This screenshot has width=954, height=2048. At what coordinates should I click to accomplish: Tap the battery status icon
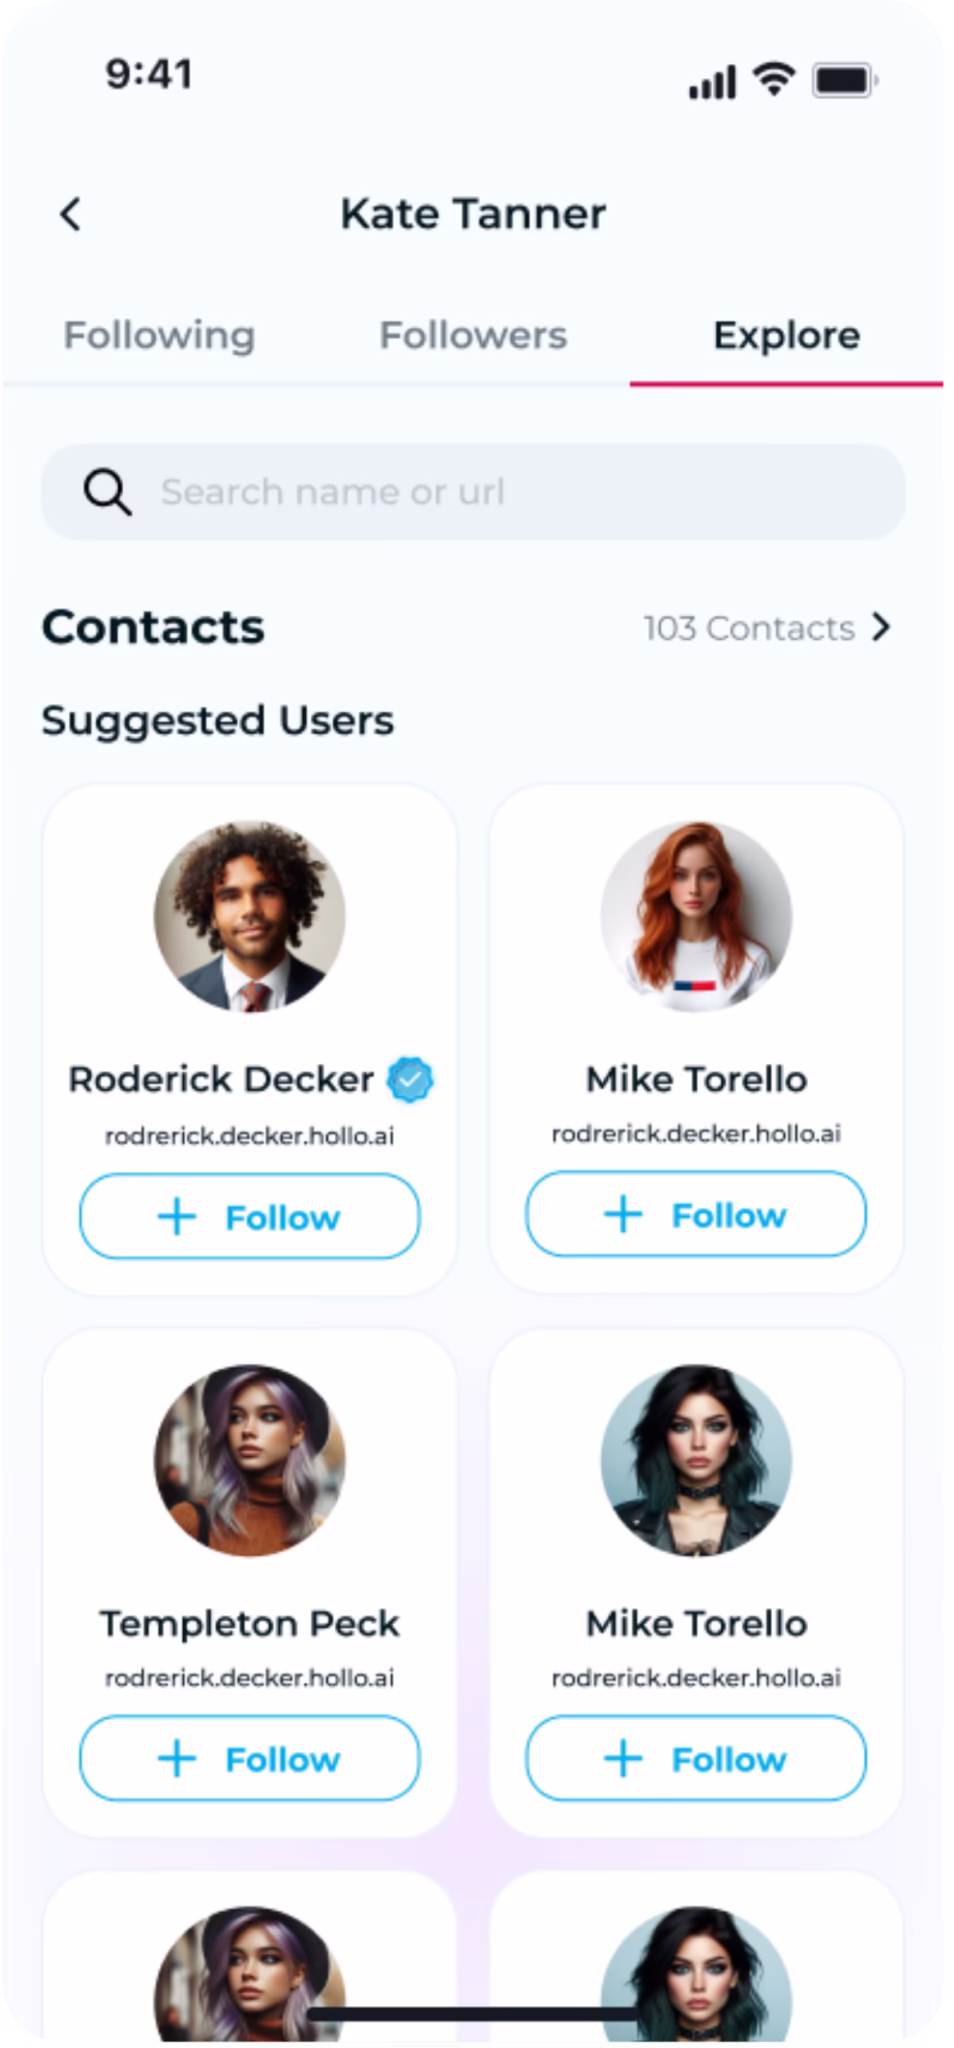(x=845, y=80)
